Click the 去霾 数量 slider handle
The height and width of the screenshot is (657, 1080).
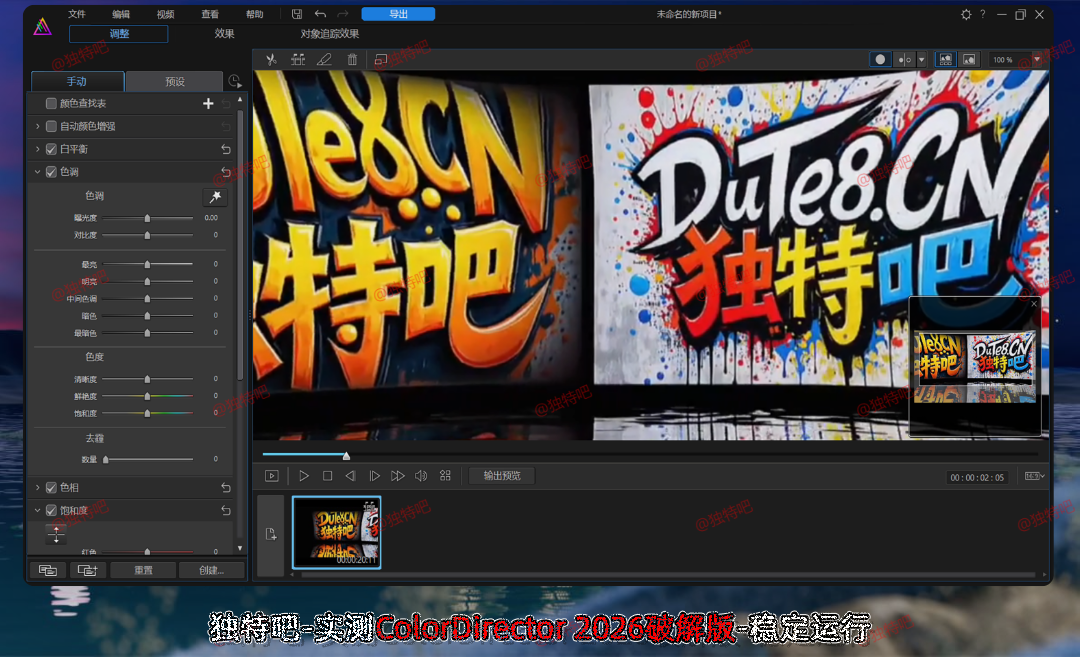tap(105, 459)
